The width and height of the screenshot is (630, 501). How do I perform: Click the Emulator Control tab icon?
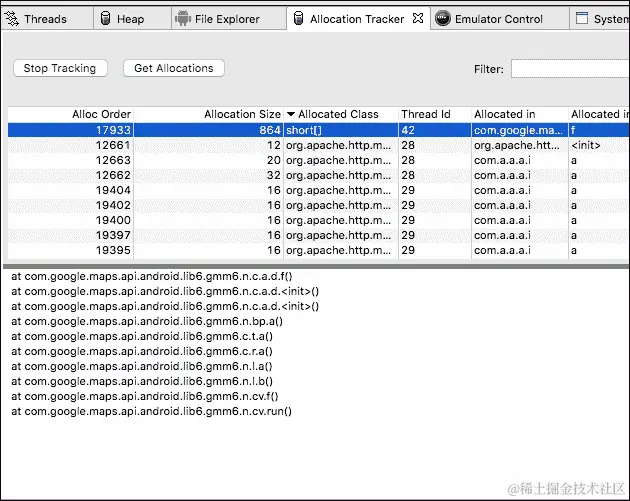point(443,18)
